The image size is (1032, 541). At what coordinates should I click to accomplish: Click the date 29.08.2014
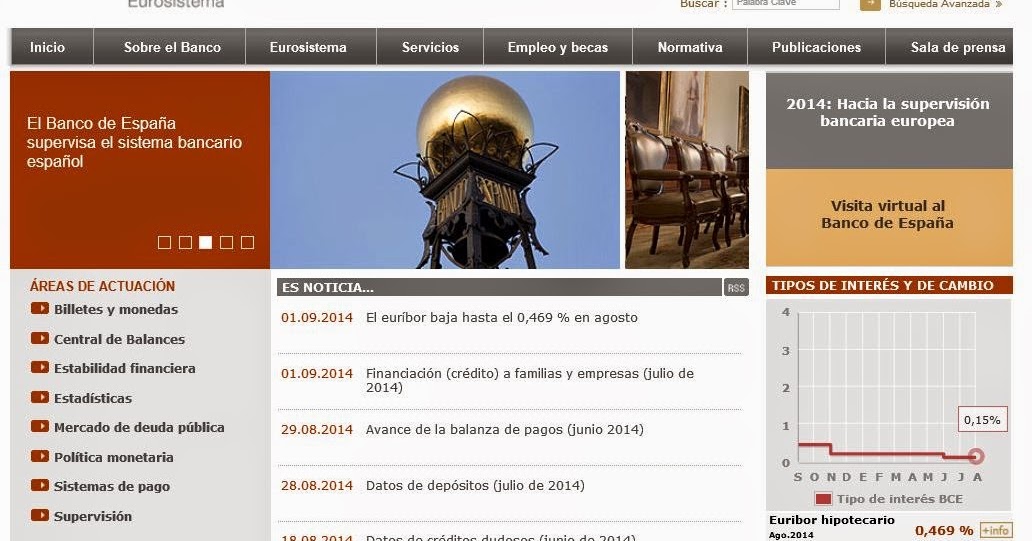(x=317, y=429)
